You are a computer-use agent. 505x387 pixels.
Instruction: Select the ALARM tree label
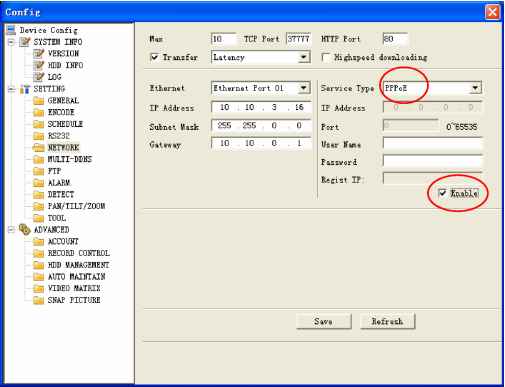click(x=59, y=183)
